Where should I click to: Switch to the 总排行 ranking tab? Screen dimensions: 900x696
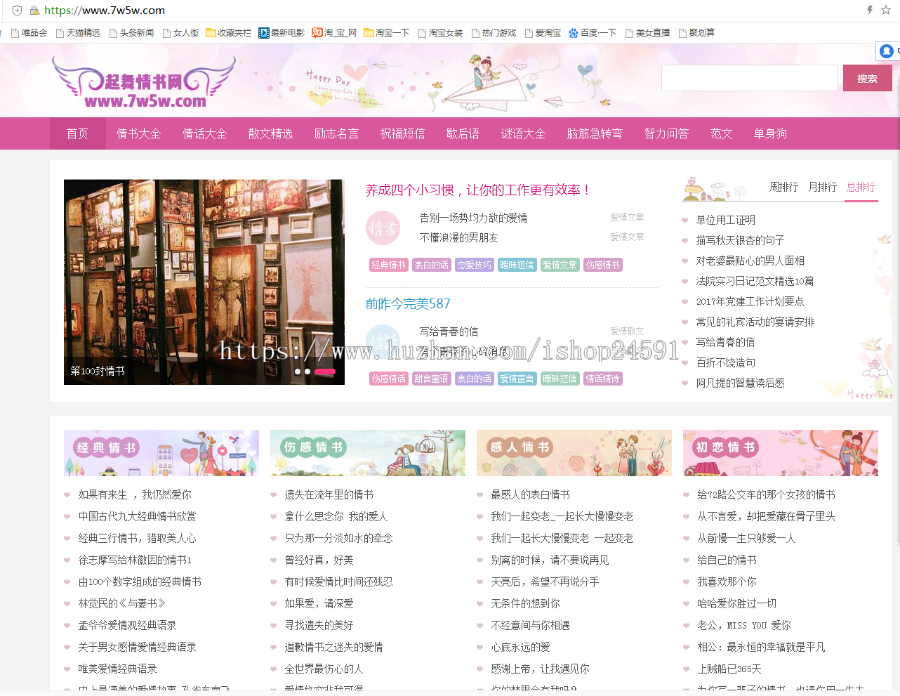pos(861,187)
